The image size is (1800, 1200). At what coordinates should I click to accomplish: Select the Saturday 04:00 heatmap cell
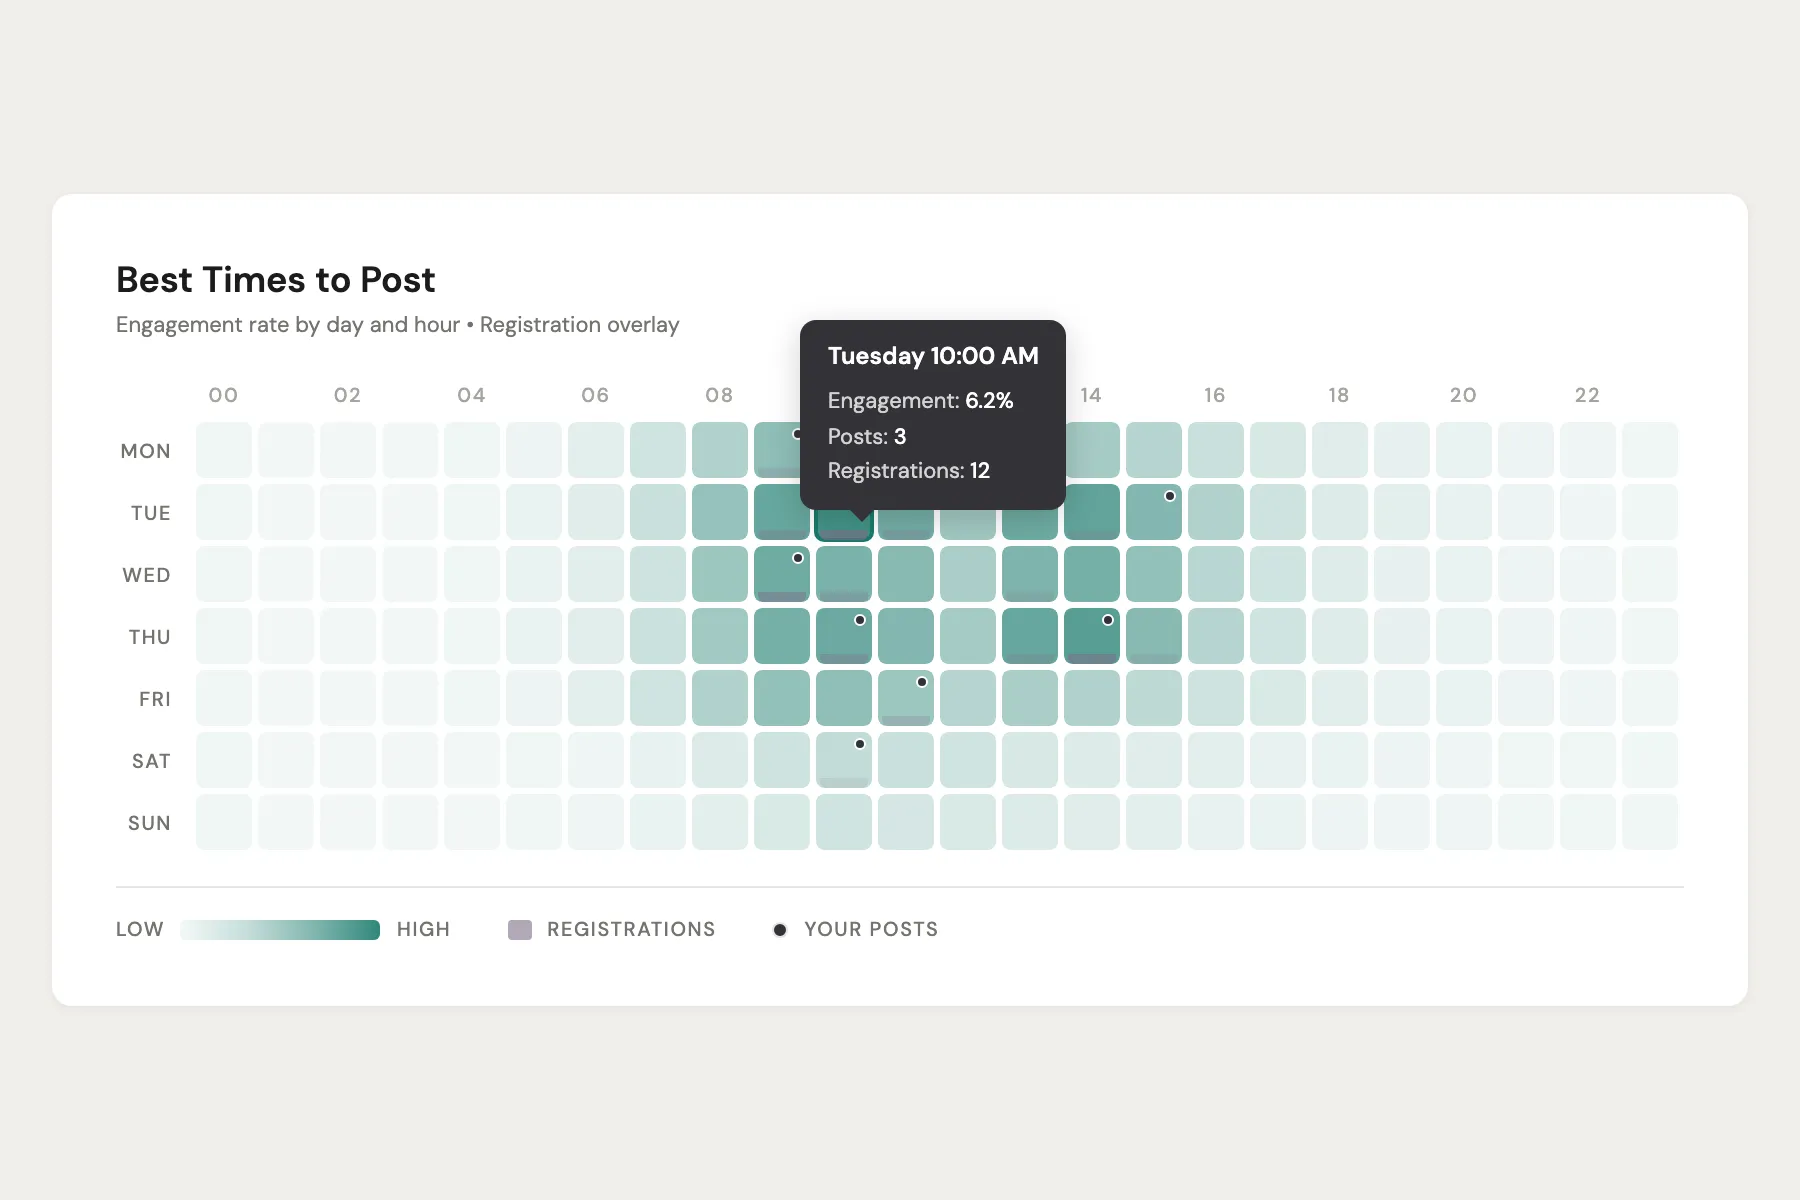click(x=472, y=760)
